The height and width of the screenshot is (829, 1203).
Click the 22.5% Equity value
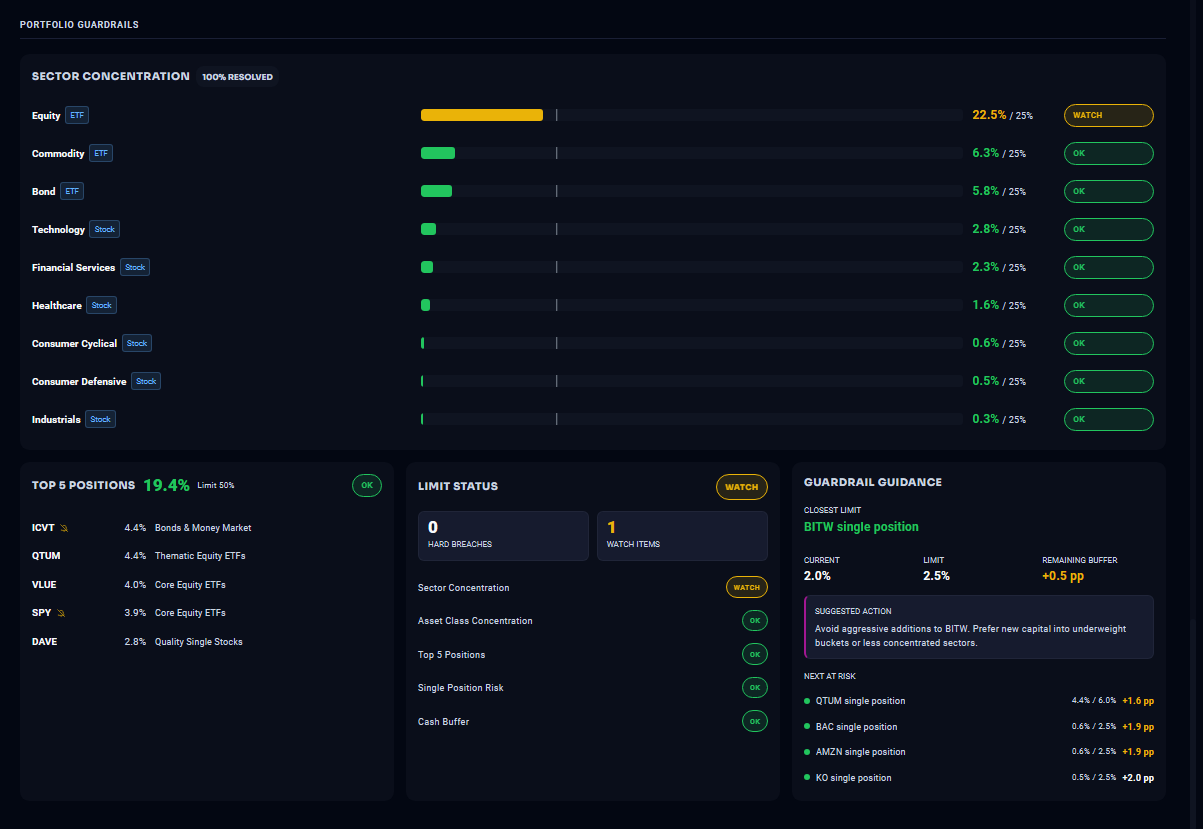click(x=989, y=115)
